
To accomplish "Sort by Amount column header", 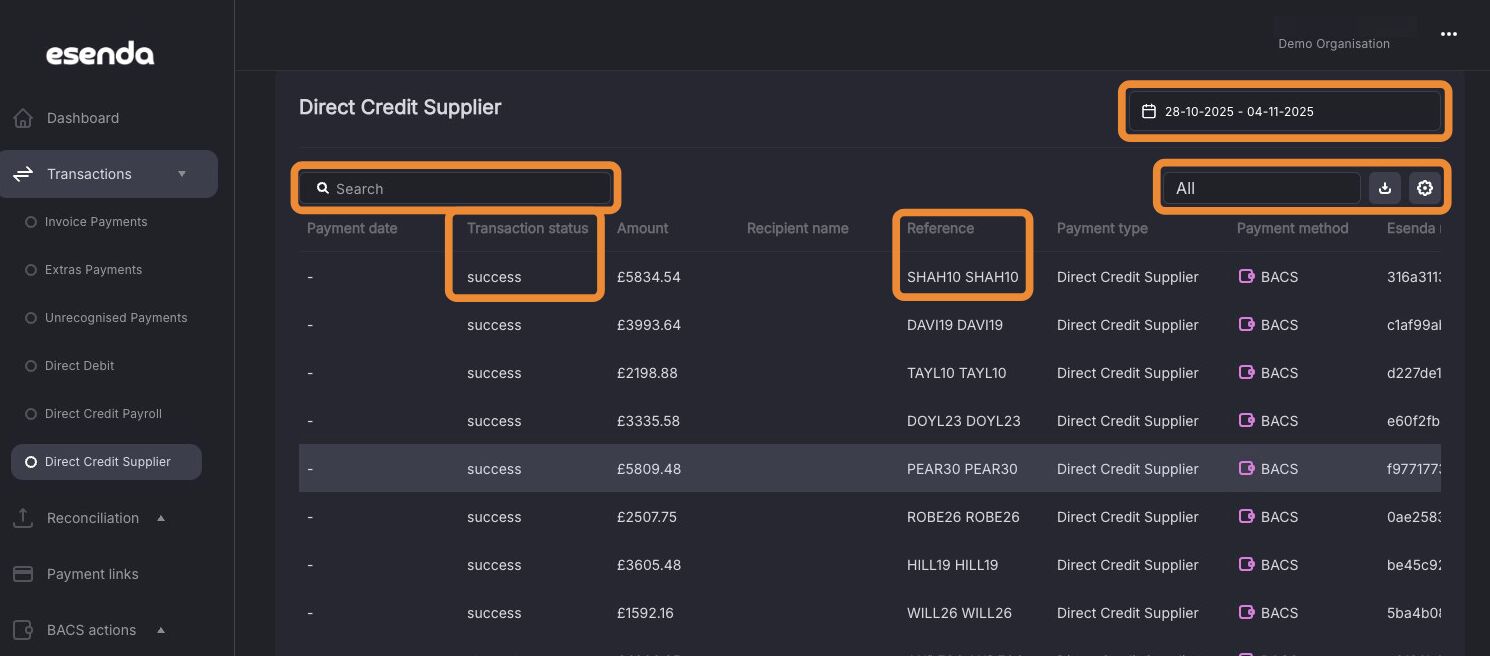I will tap(643, 228).
